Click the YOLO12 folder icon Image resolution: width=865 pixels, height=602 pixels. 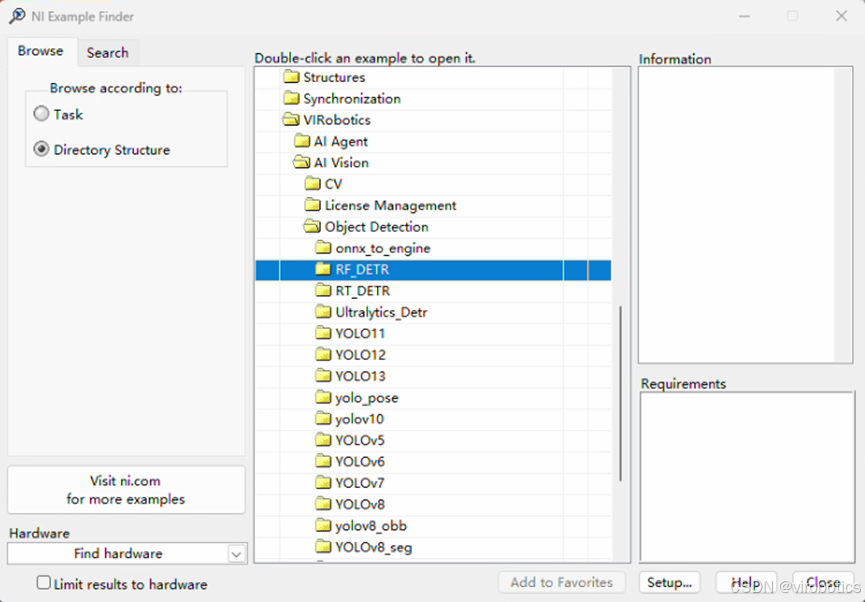click(x=323, y=355)
